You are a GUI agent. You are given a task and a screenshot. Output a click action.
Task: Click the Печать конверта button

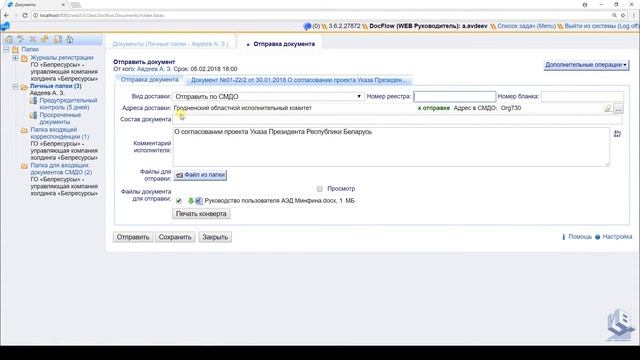point(201,214)
